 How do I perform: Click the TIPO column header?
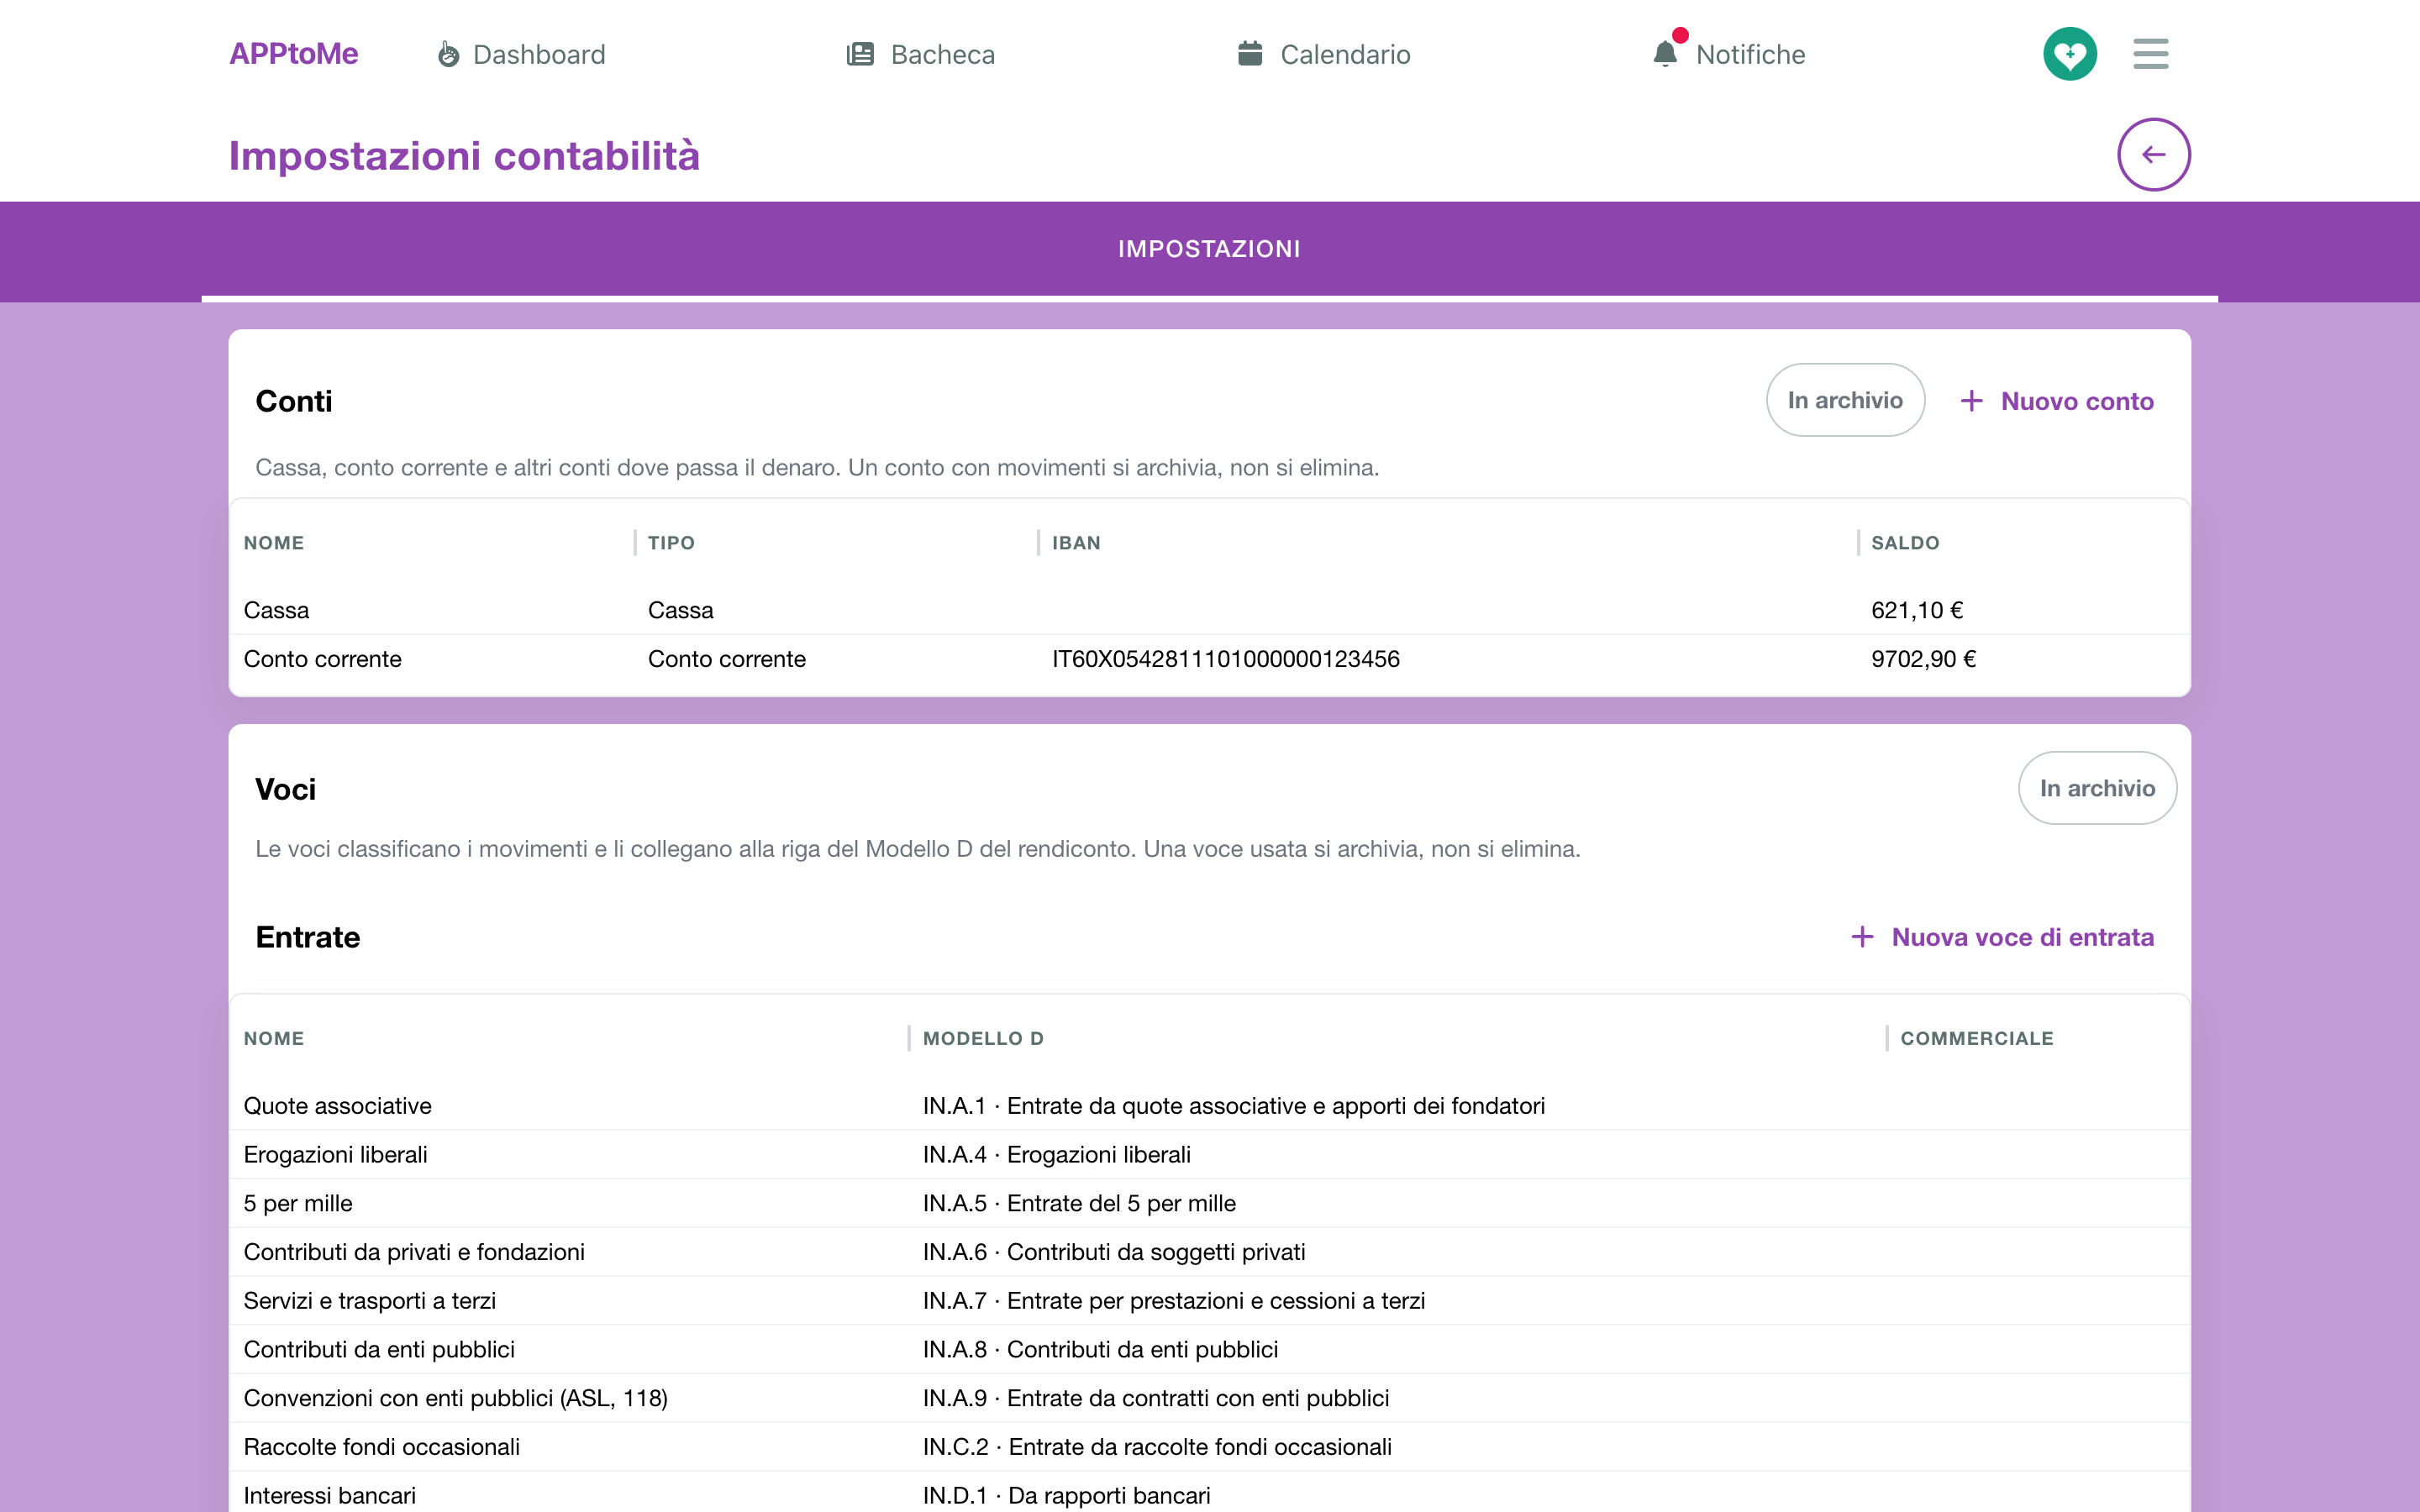[x=671, y=543]
